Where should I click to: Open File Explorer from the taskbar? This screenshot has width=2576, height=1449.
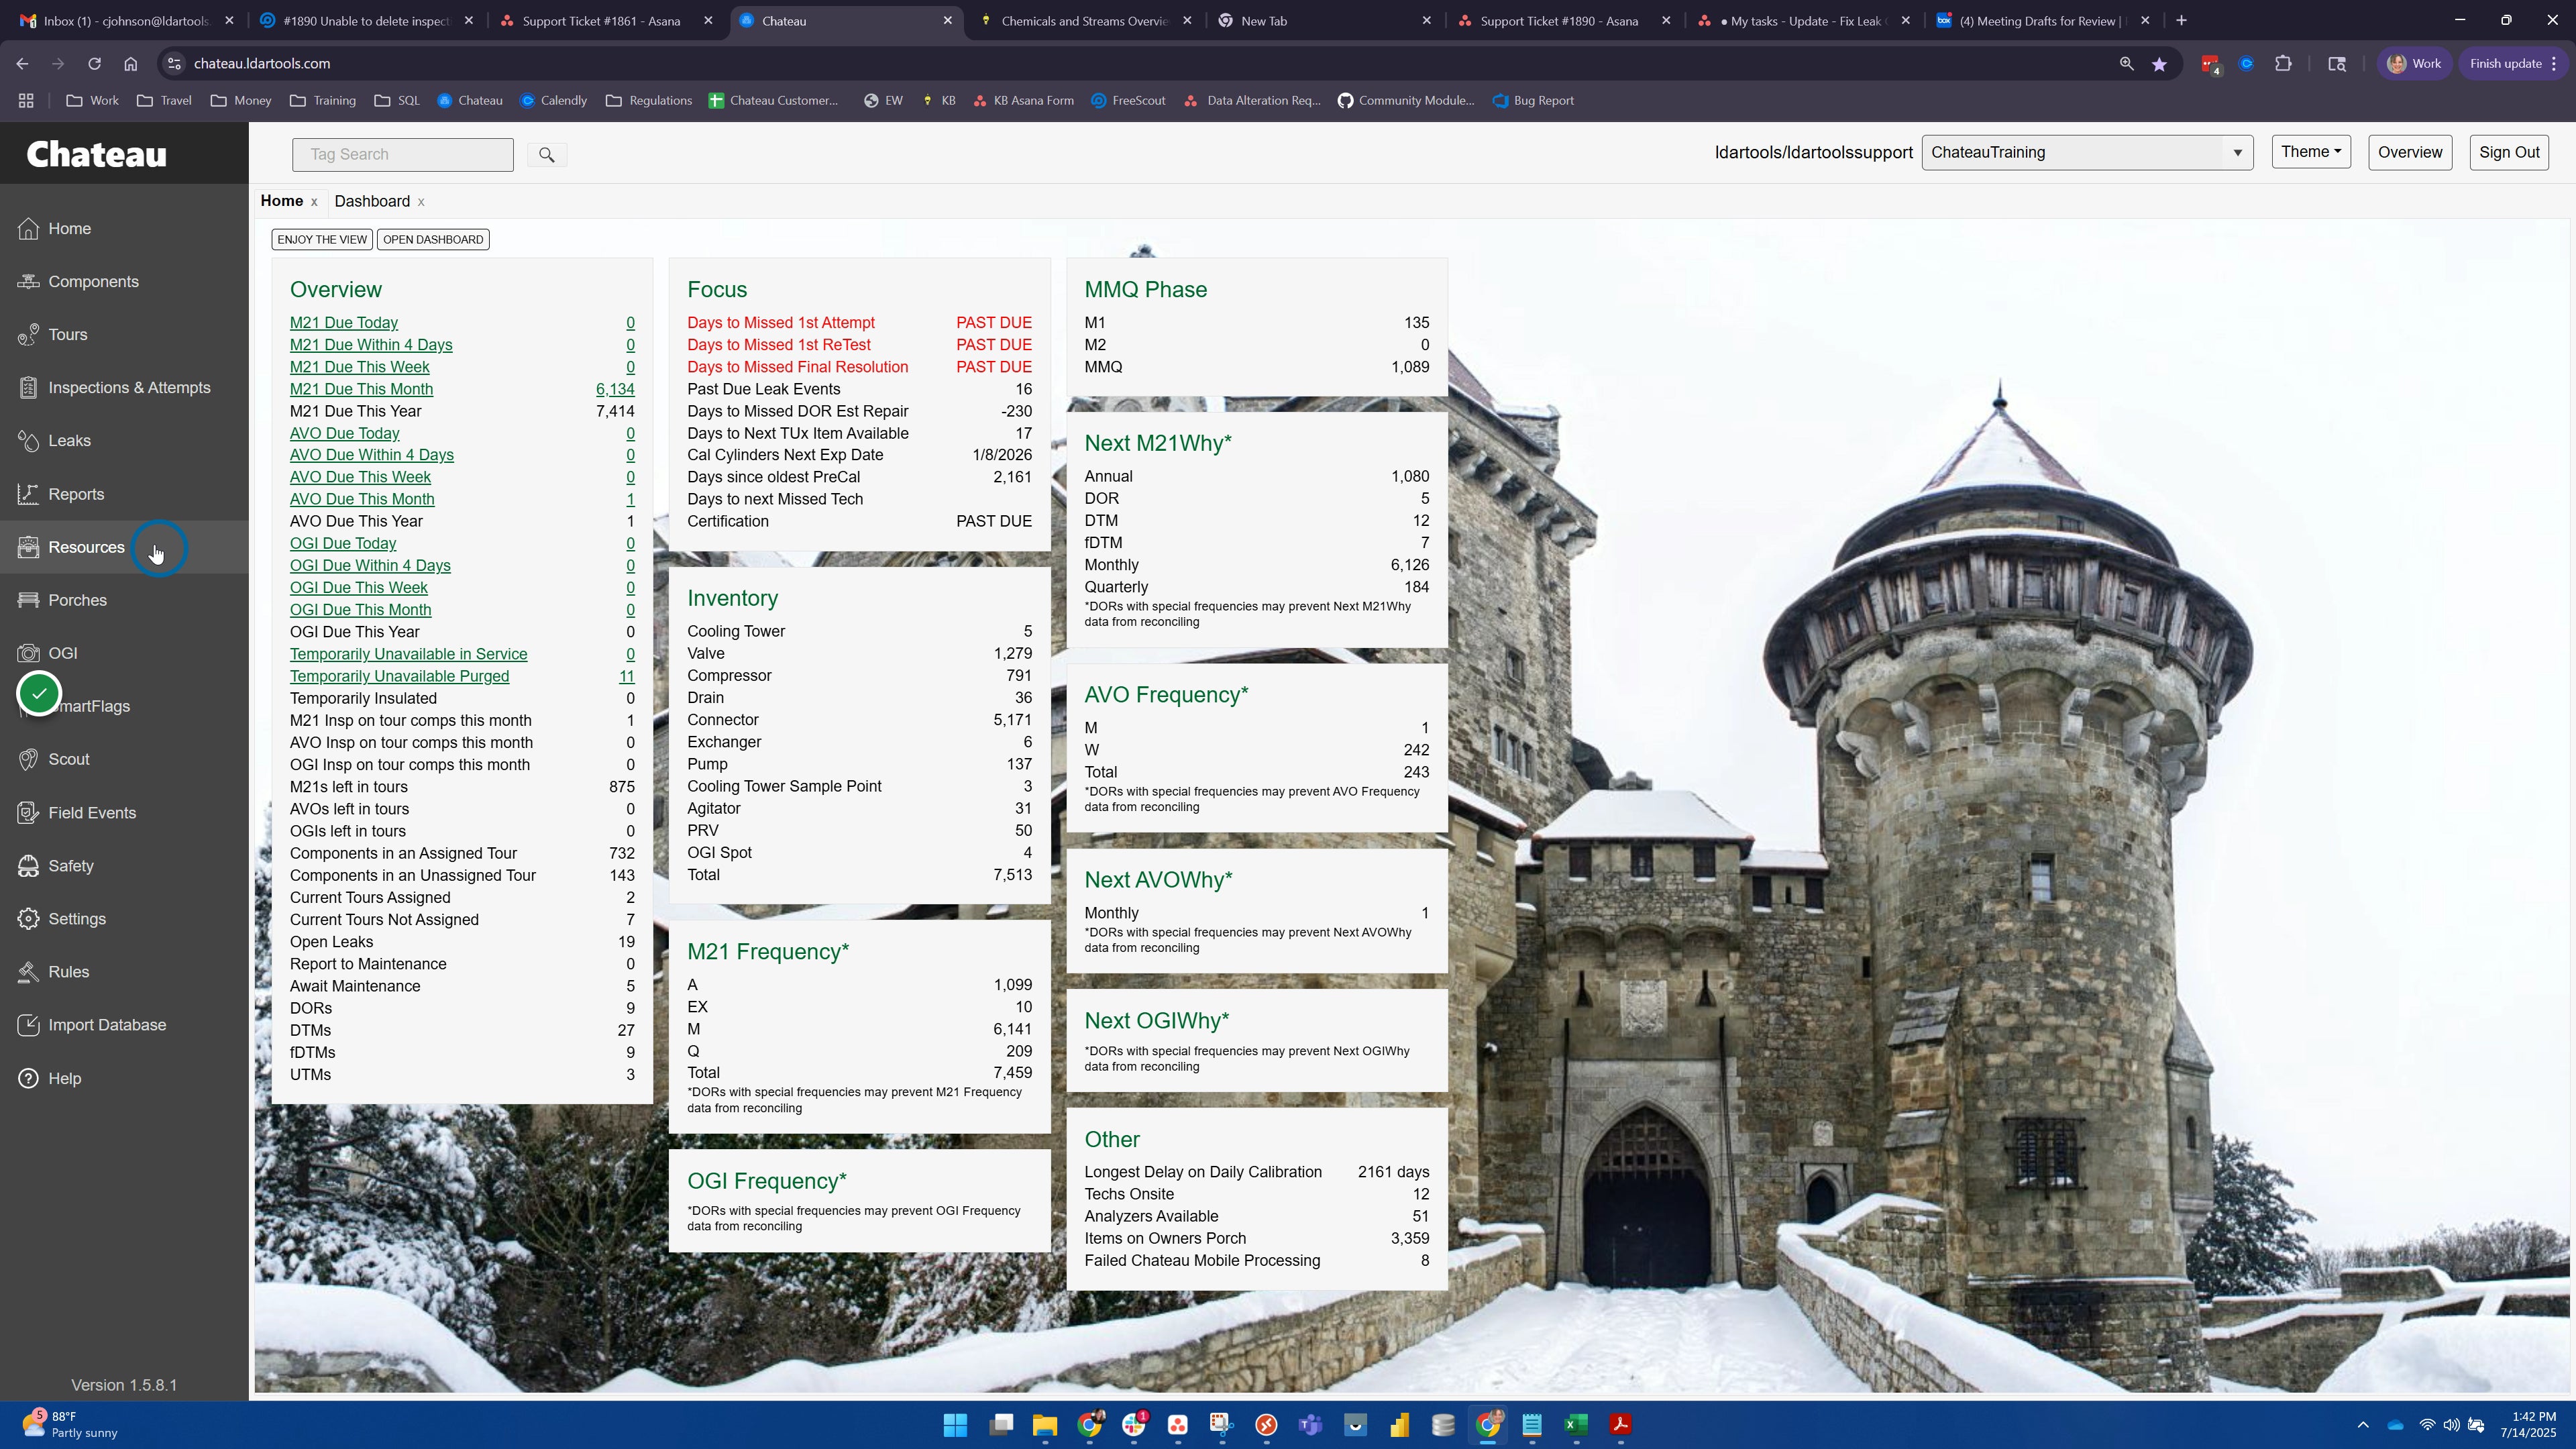click(1044, 1425)
